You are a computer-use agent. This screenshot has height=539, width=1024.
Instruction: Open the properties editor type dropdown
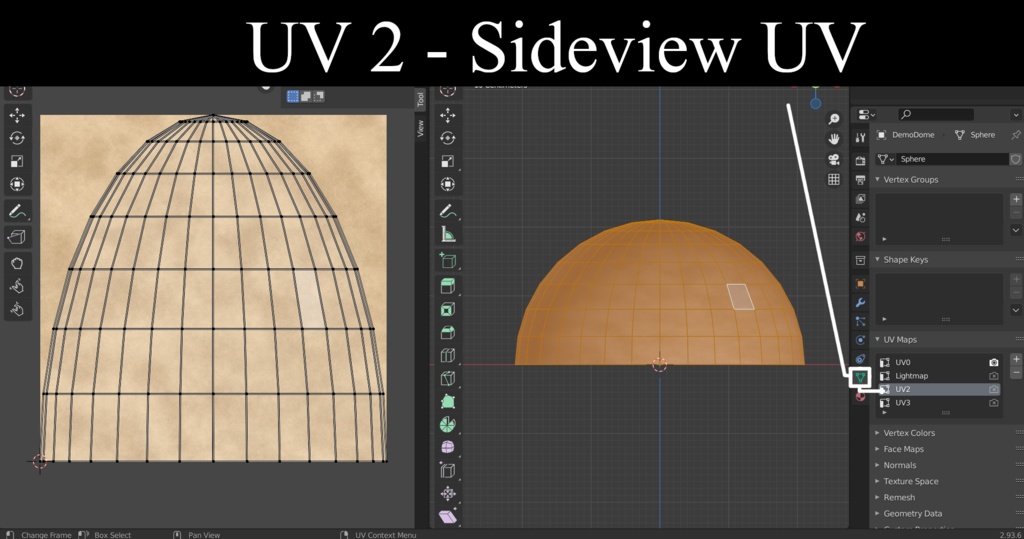point(867,114)
